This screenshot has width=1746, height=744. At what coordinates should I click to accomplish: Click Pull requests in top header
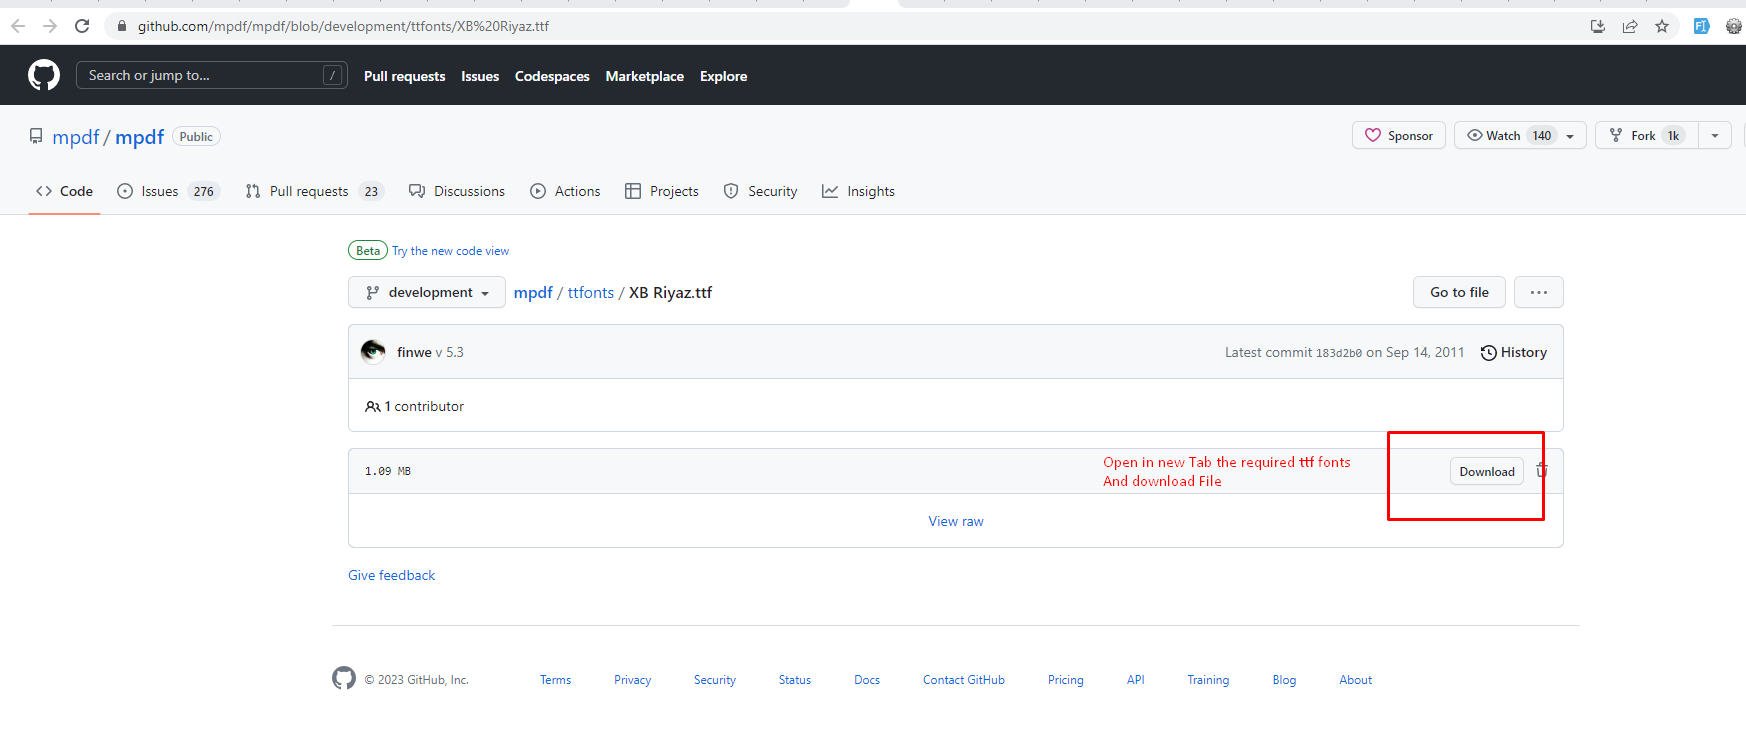click(405, 76)
